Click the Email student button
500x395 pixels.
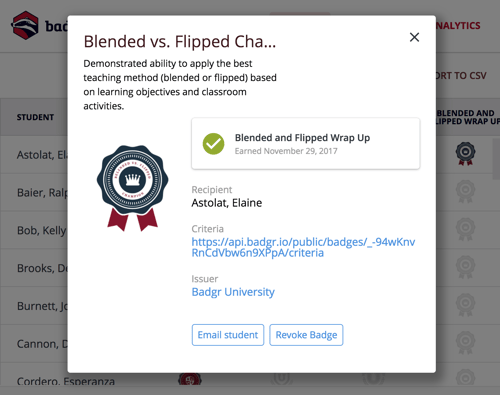pos(228,335)
